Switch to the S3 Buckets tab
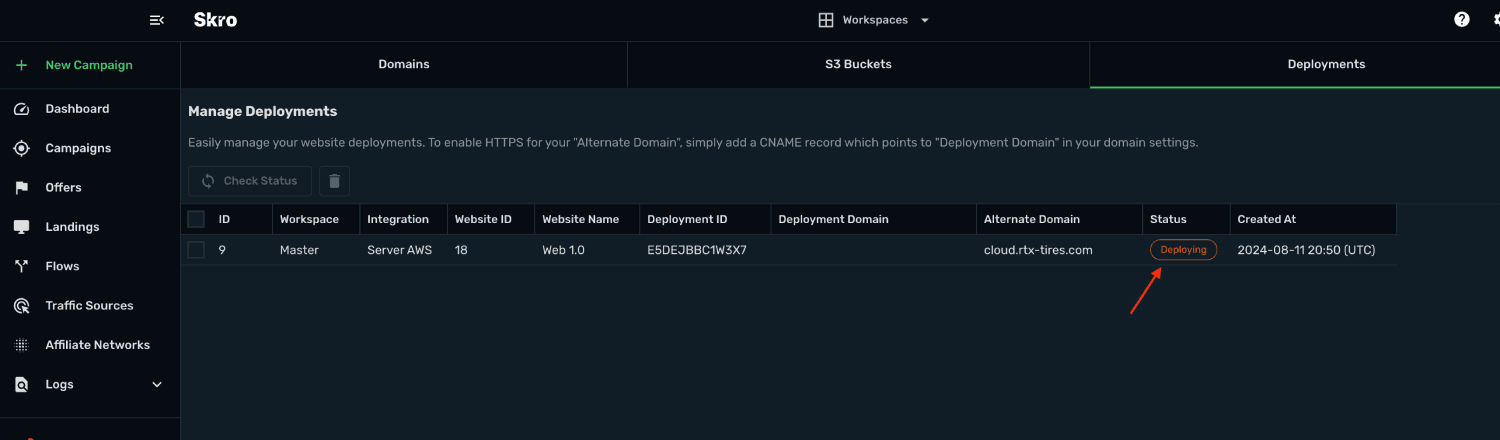1500x440 pixels. tap(858, 64)
